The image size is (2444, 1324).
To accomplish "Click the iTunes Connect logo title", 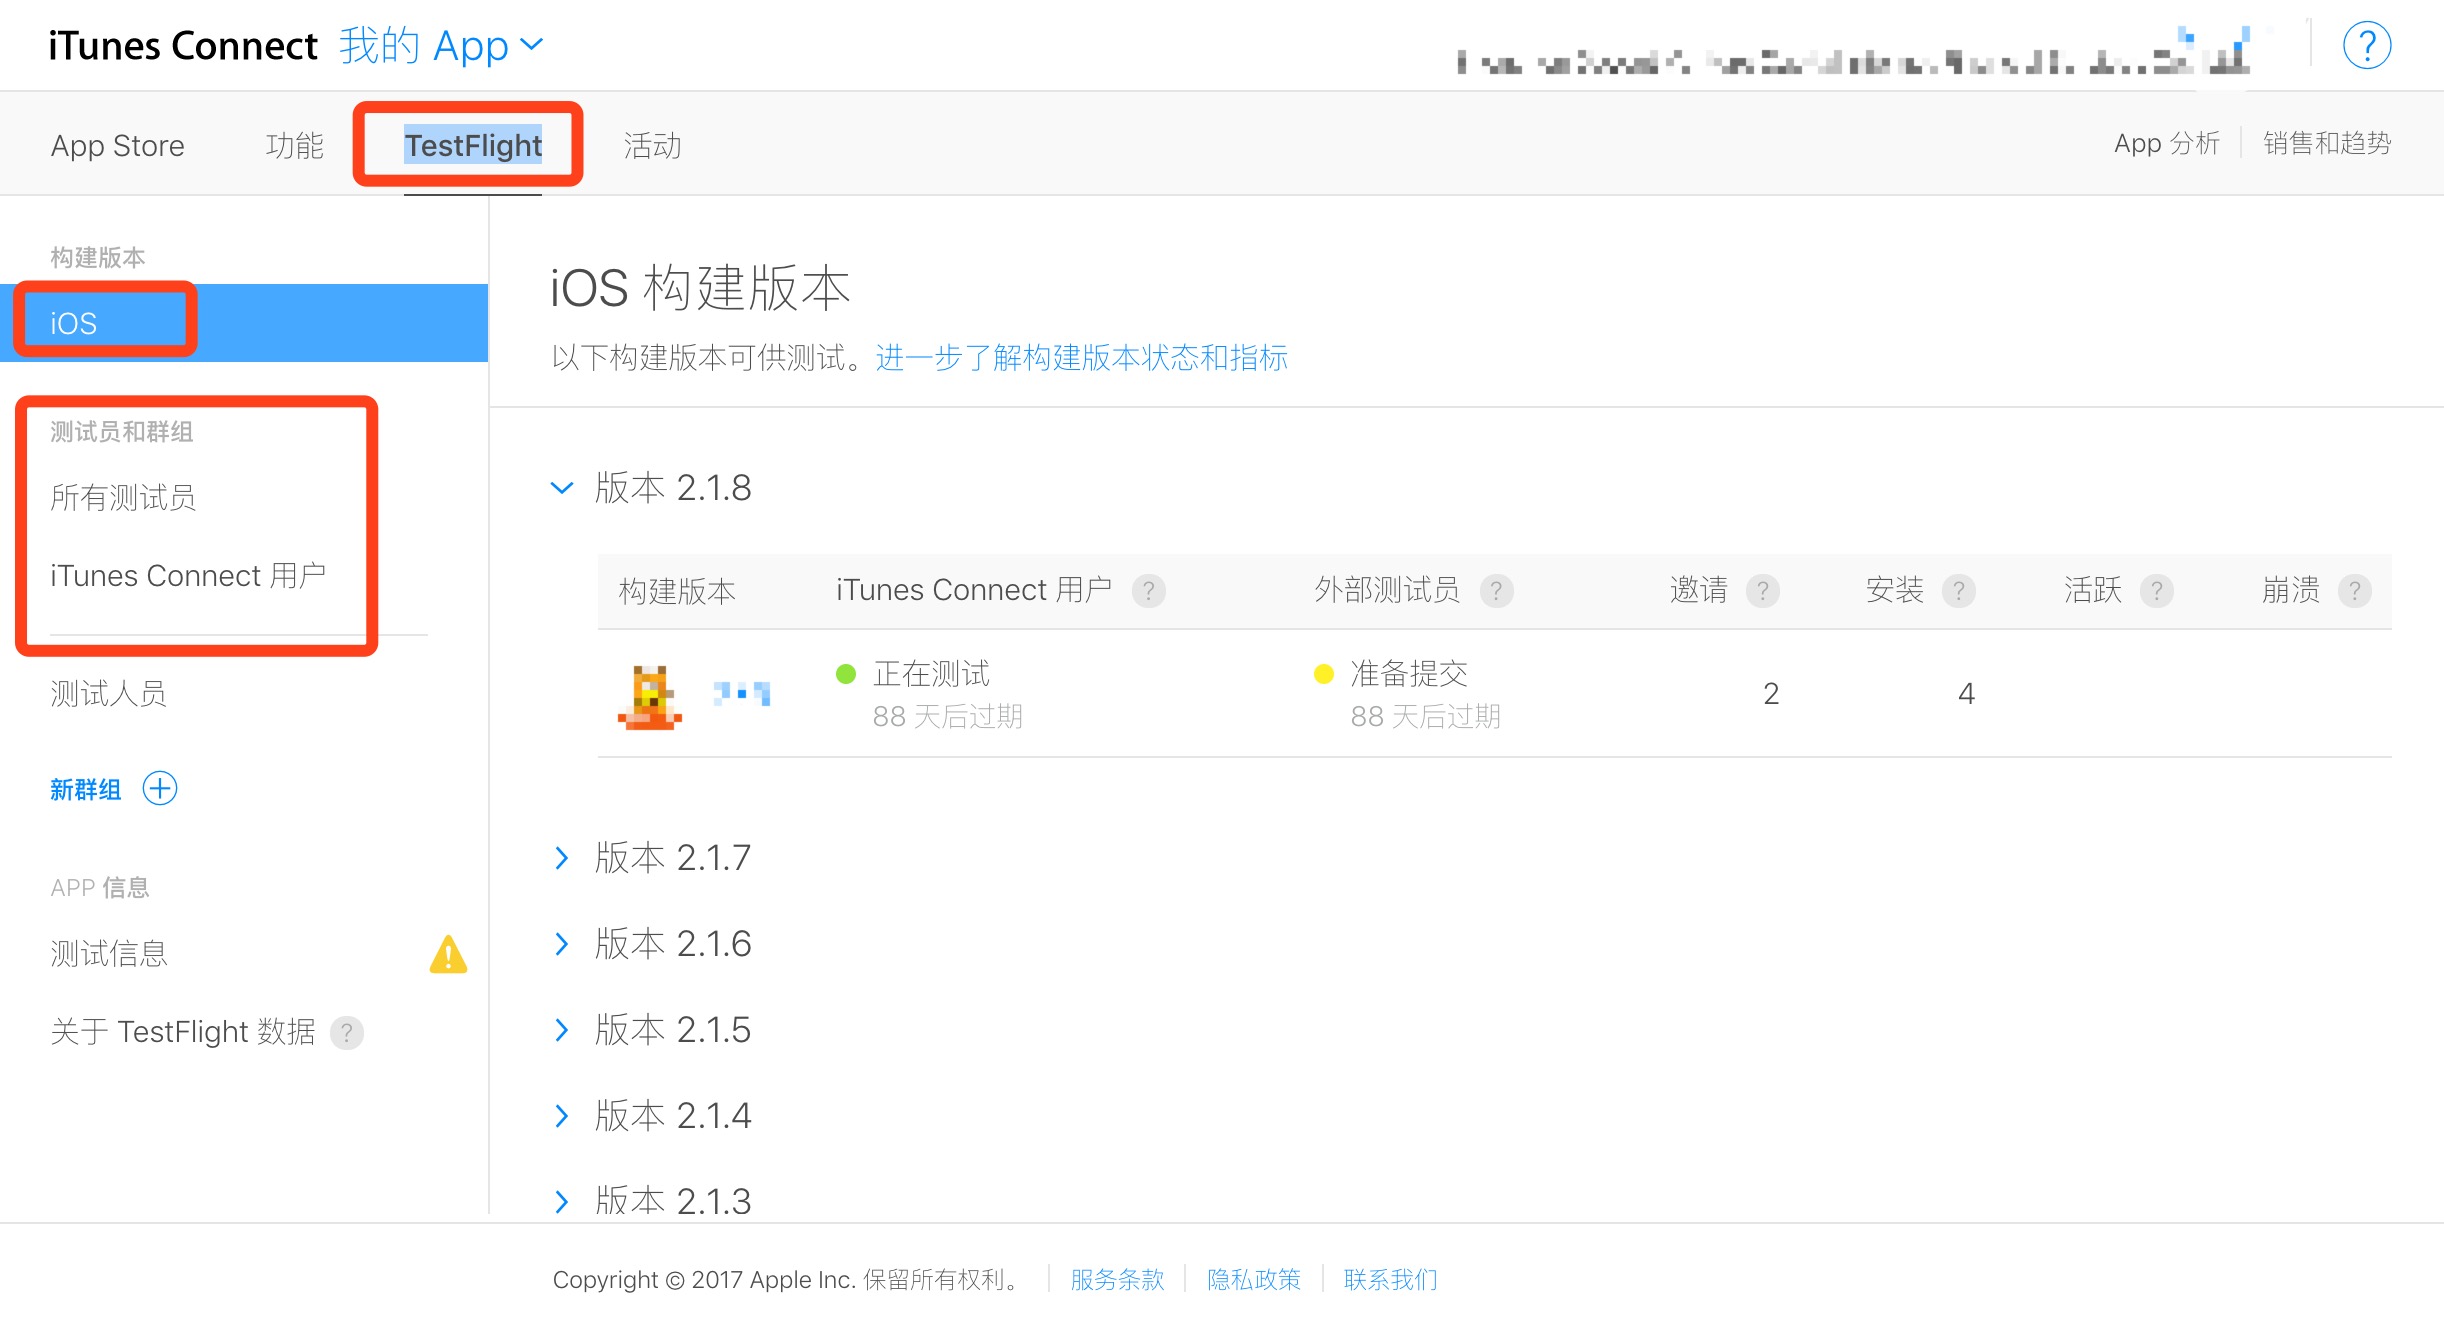I will point(183,46).
